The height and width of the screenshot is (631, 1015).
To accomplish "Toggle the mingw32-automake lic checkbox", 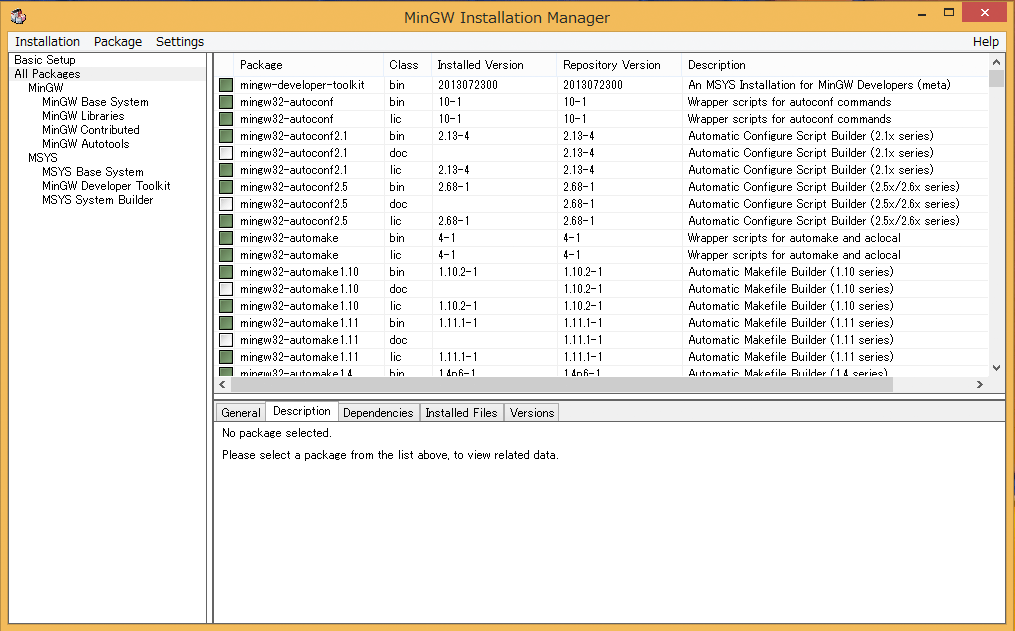I will coord(226,255).
